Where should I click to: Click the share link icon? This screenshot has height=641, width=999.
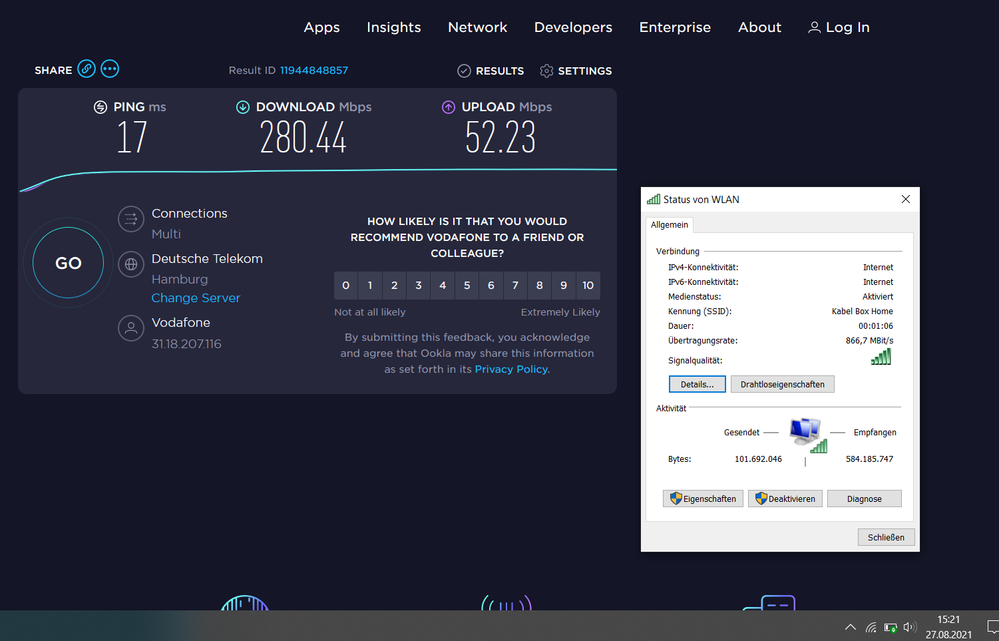point(87,69)
